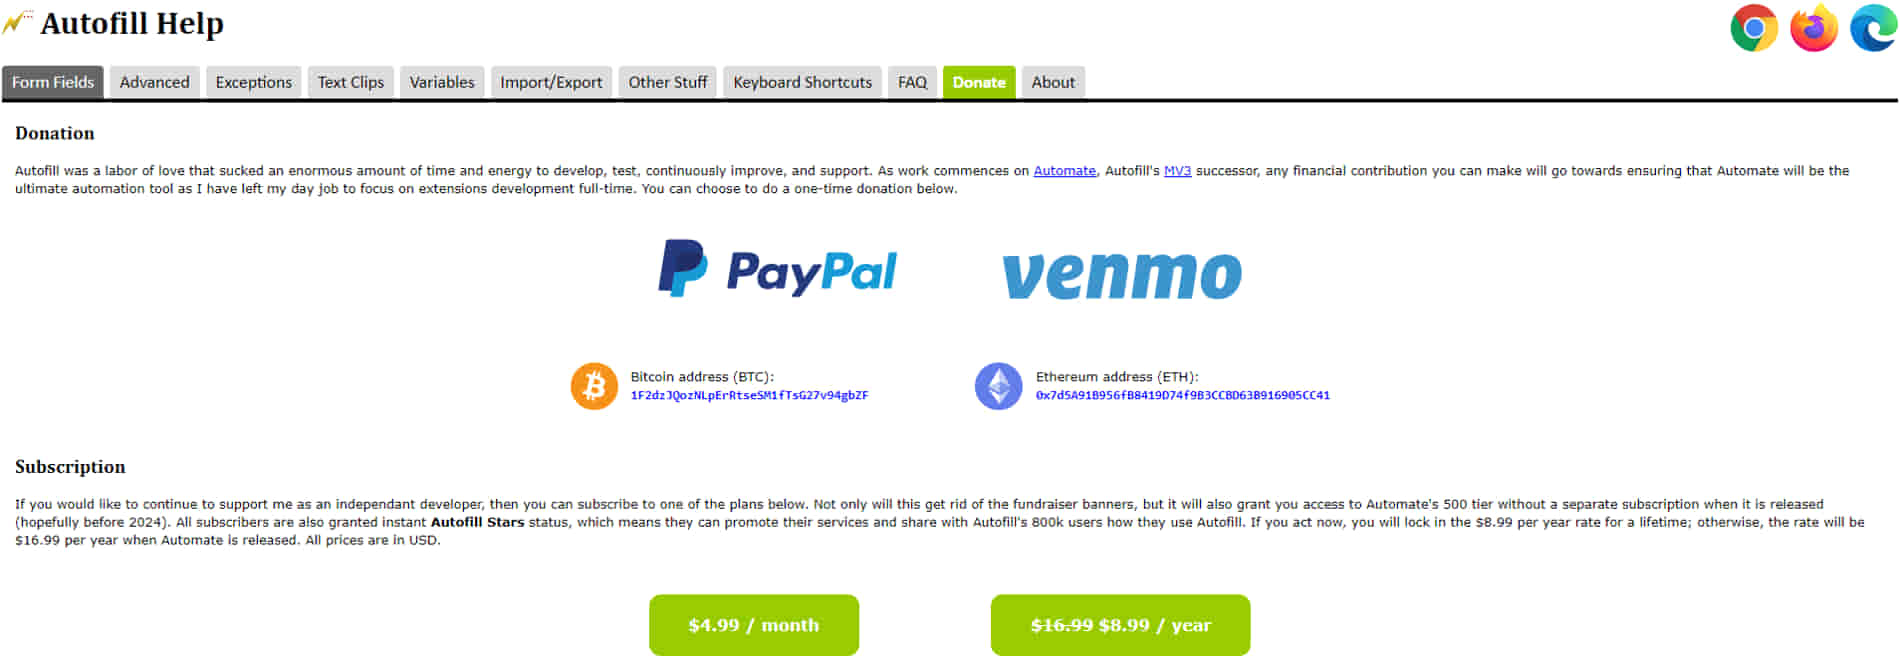Subscribe with the $4.99 / month button
Screen dimensions: 1900x670
754,625
